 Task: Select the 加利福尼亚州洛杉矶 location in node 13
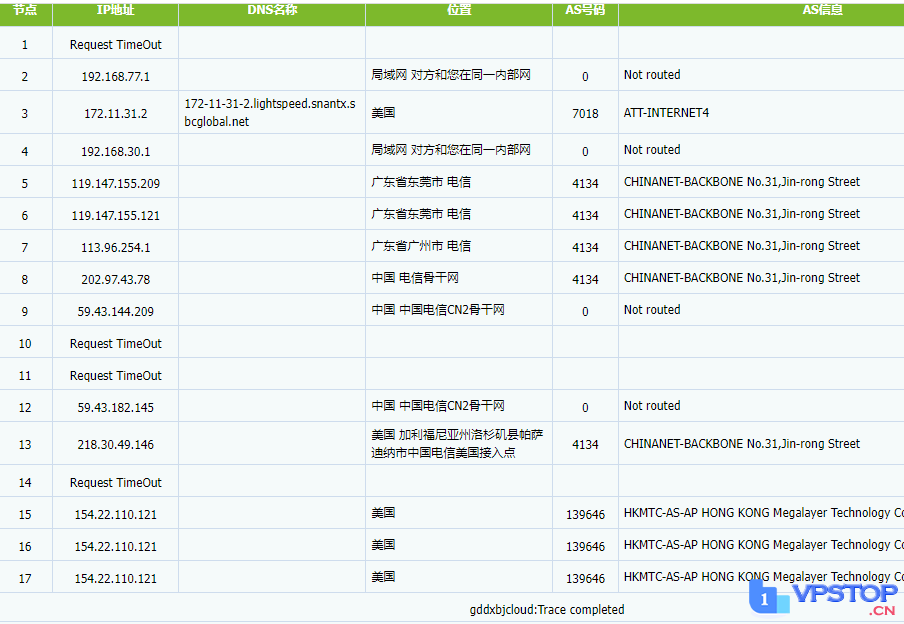(457, 443)
